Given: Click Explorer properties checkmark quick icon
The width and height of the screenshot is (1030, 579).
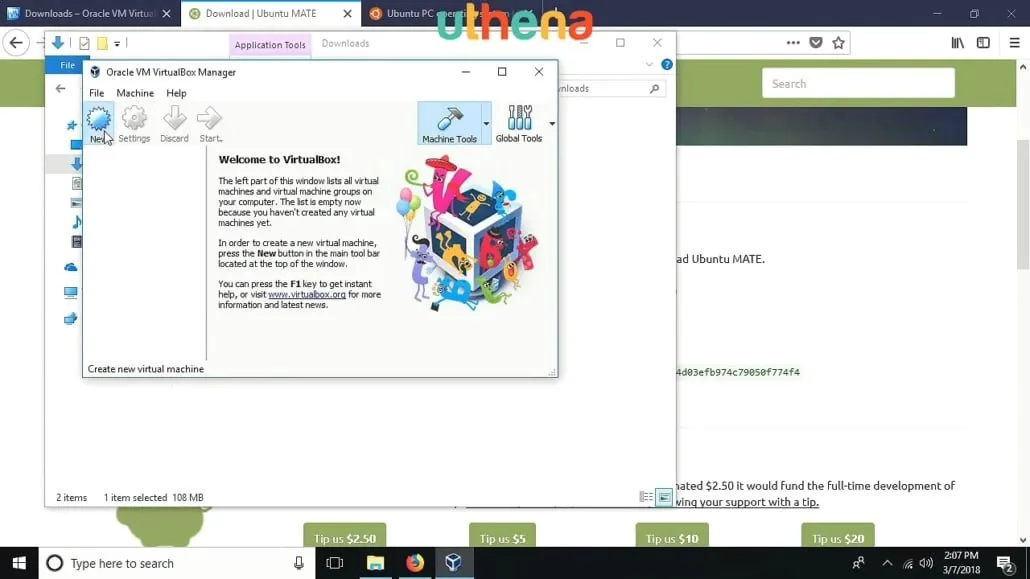Looking at the screenshot, I should 84,43.
